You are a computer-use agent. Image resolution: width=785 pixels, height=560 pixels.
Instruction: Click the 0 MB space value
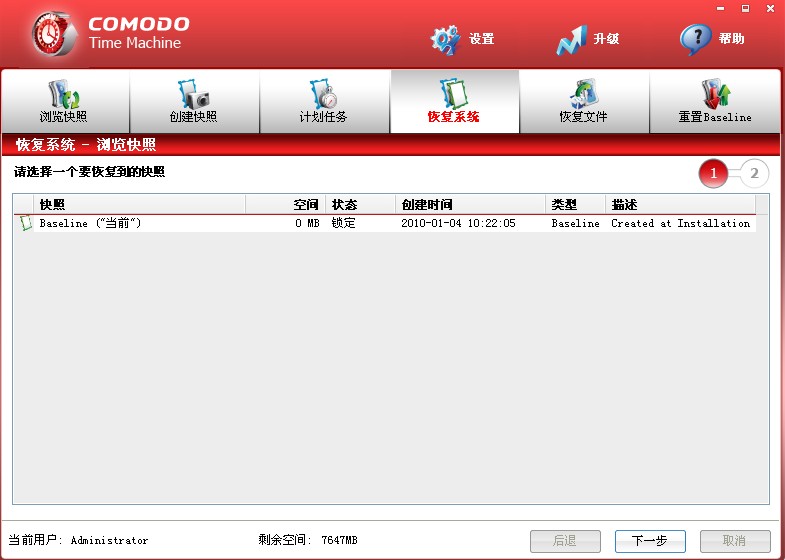[x=307, y=223]
